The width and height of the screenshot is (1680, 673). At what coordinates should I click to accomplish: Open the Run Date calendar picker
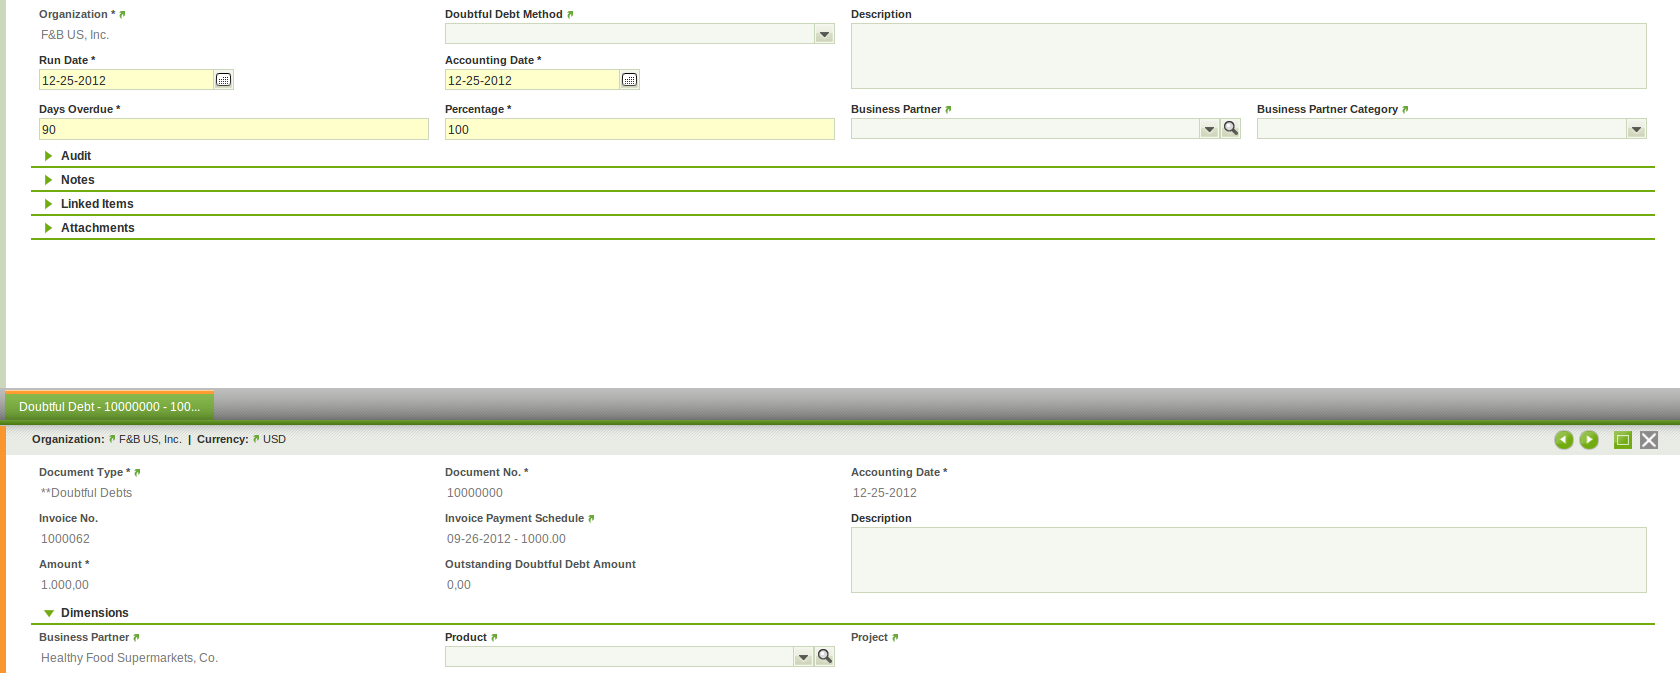click(224, 80)
